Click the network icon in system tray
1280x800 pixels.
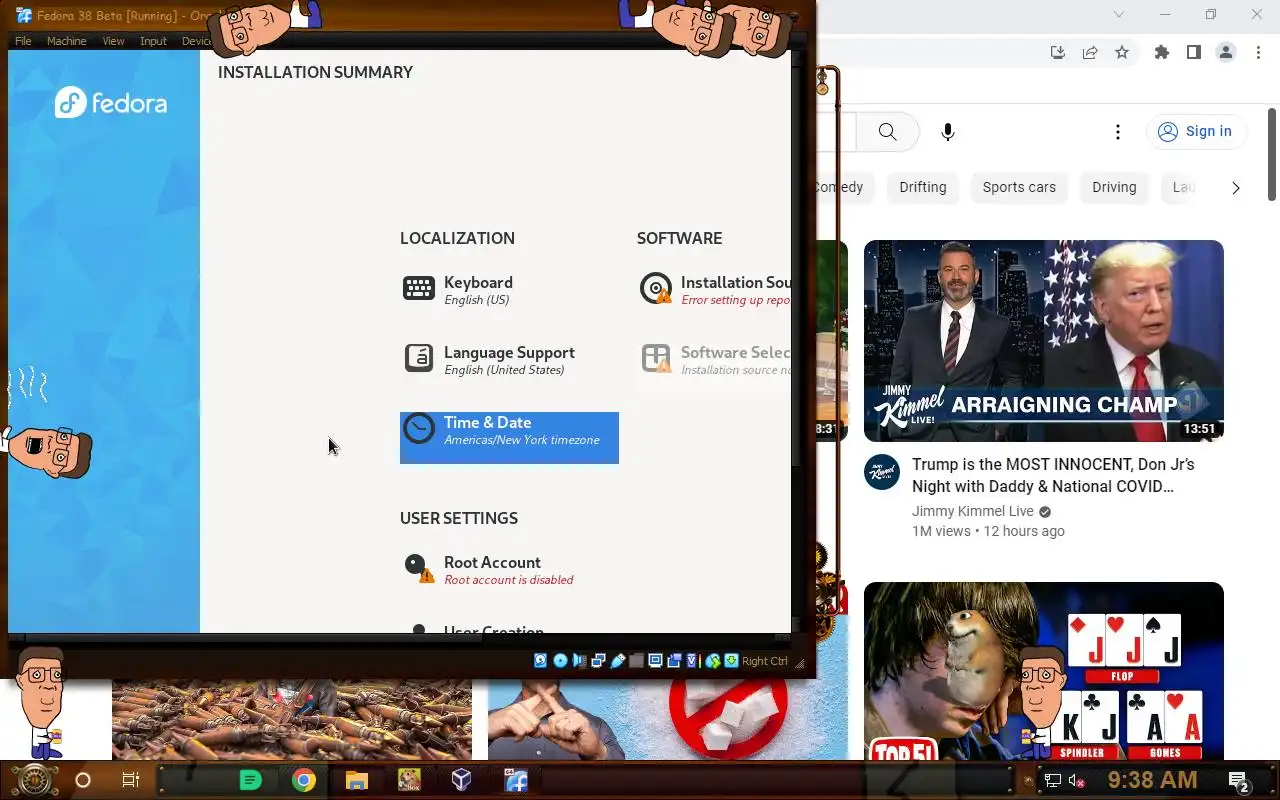pos(1053,781)
